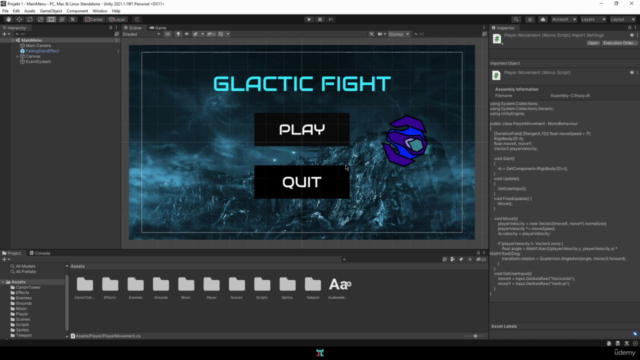Screen dimensions: 640x360
Task: Toggle the Inspector lock icon
Action: (629, 28)
